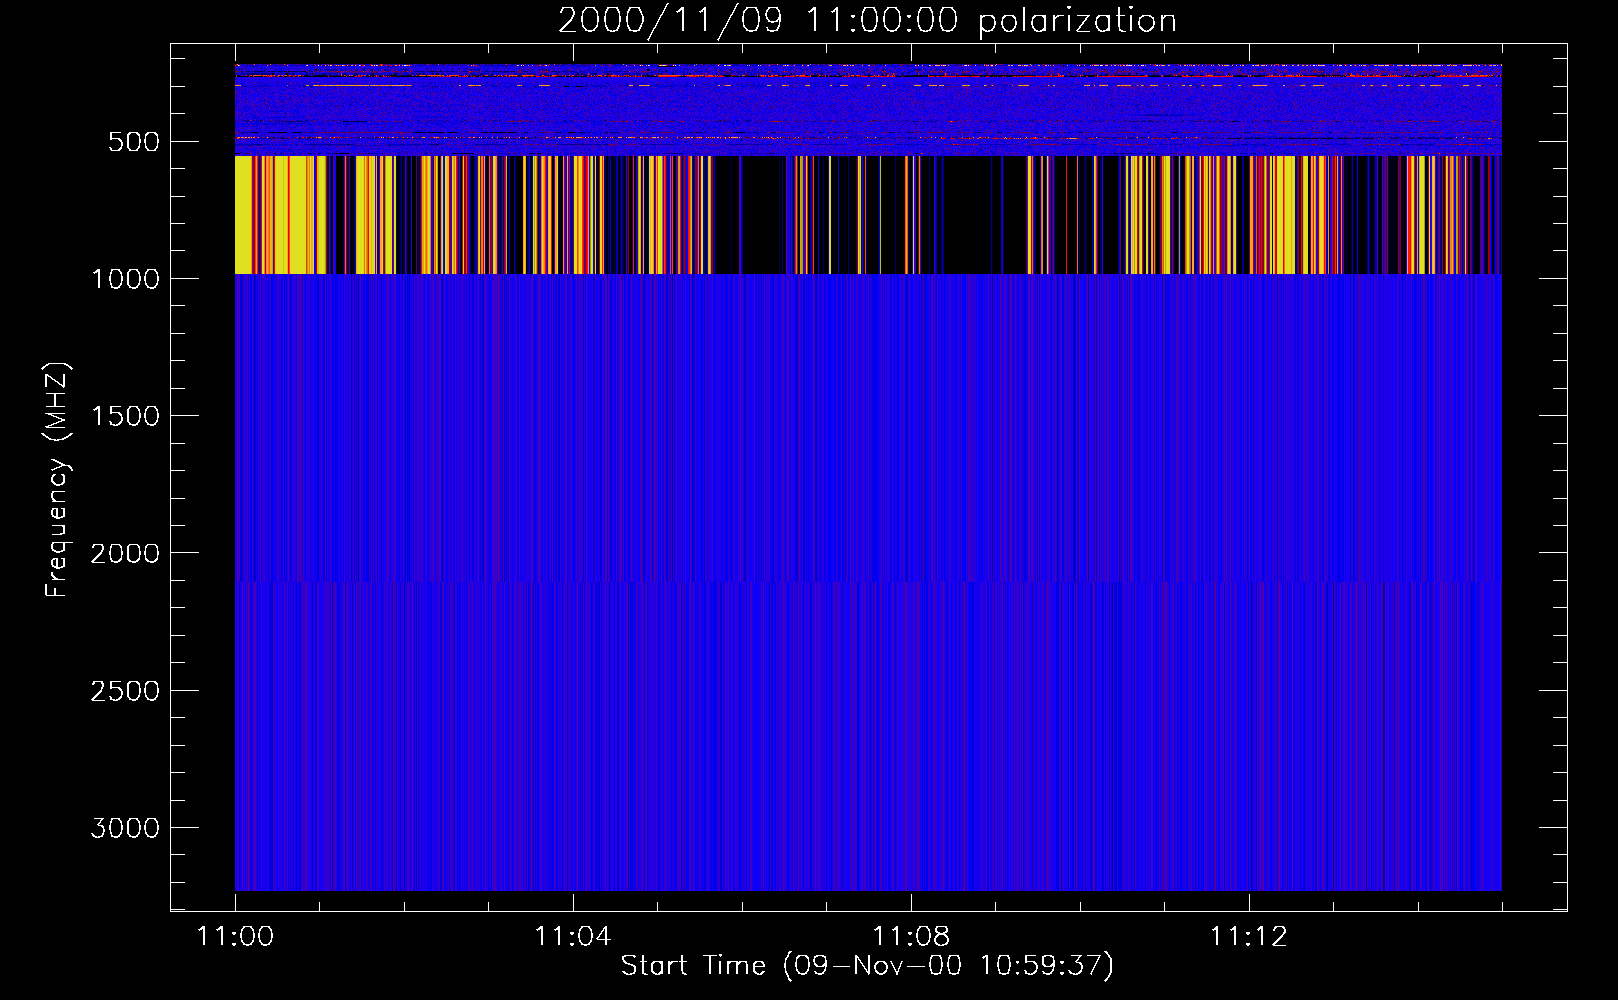Click the 11:12 time tick label
The width and height of the screenshot is (1618, 1000).
(1249, 937)
